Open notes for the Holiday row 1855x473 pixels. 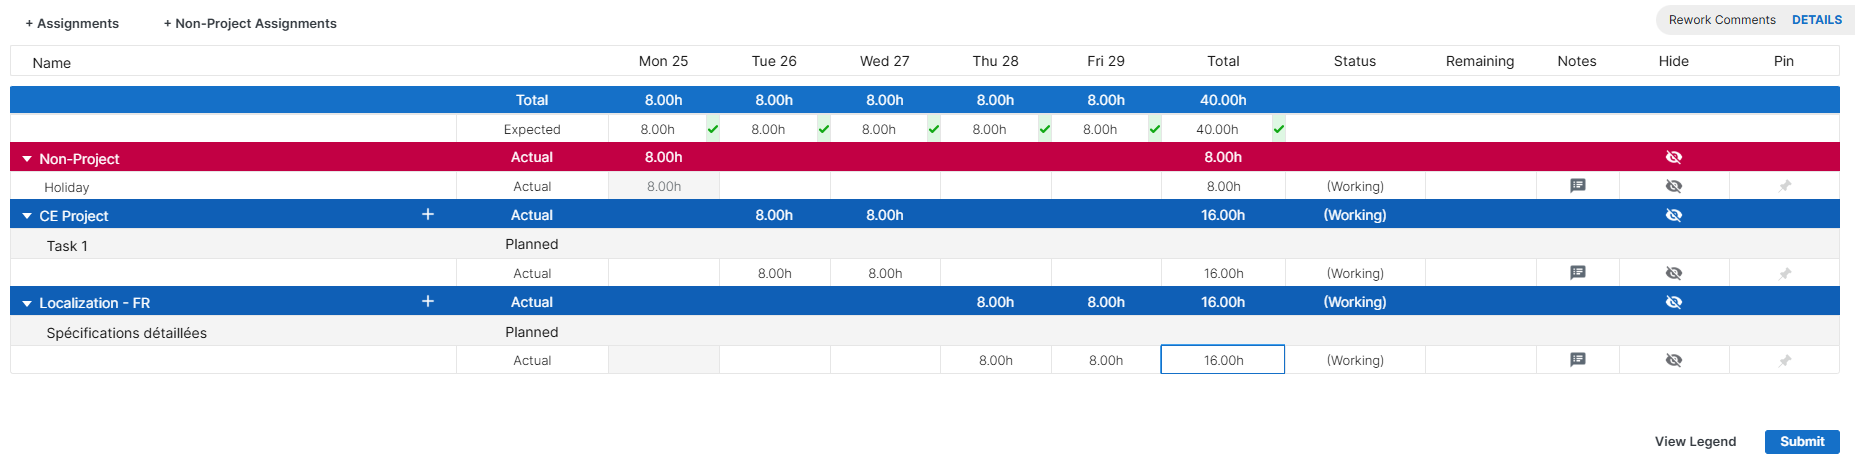point(1577,186)
